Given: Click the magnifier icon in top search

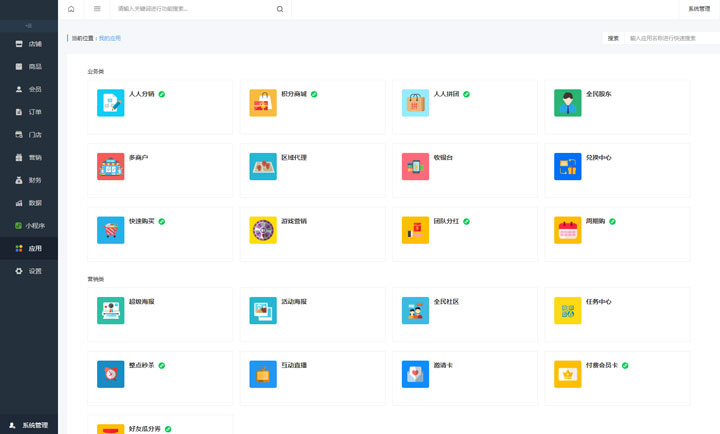Looking at the screenshot, I should 280,9.
